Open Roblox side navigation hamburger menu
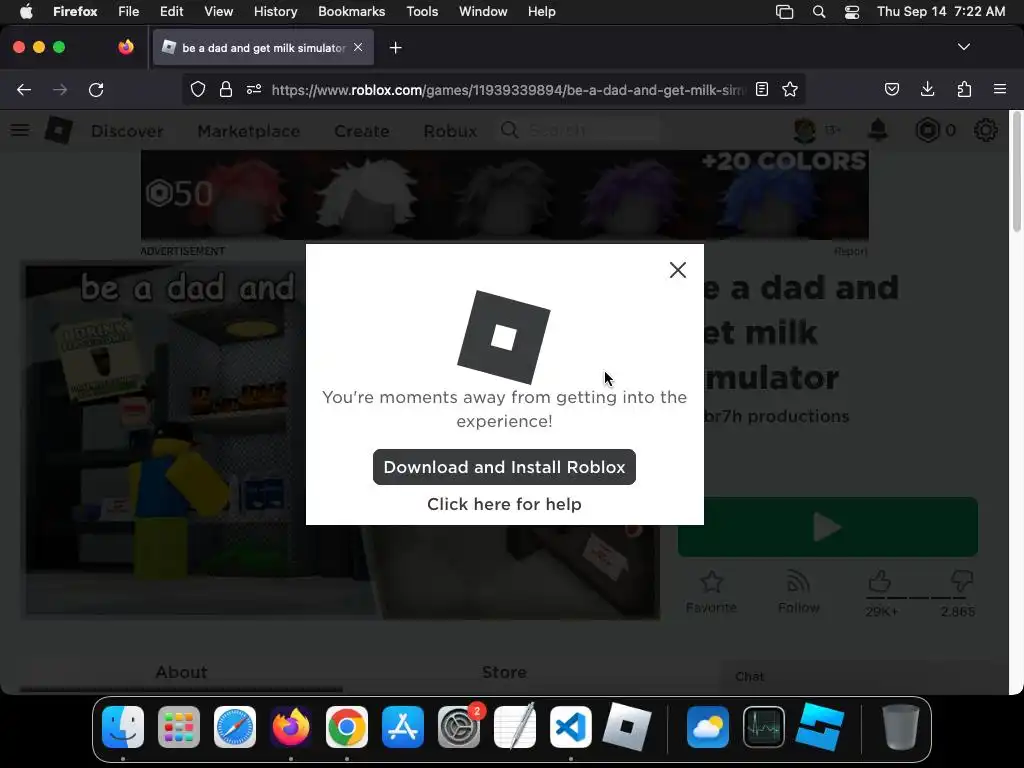1024x768 pixels. point(20,130)
